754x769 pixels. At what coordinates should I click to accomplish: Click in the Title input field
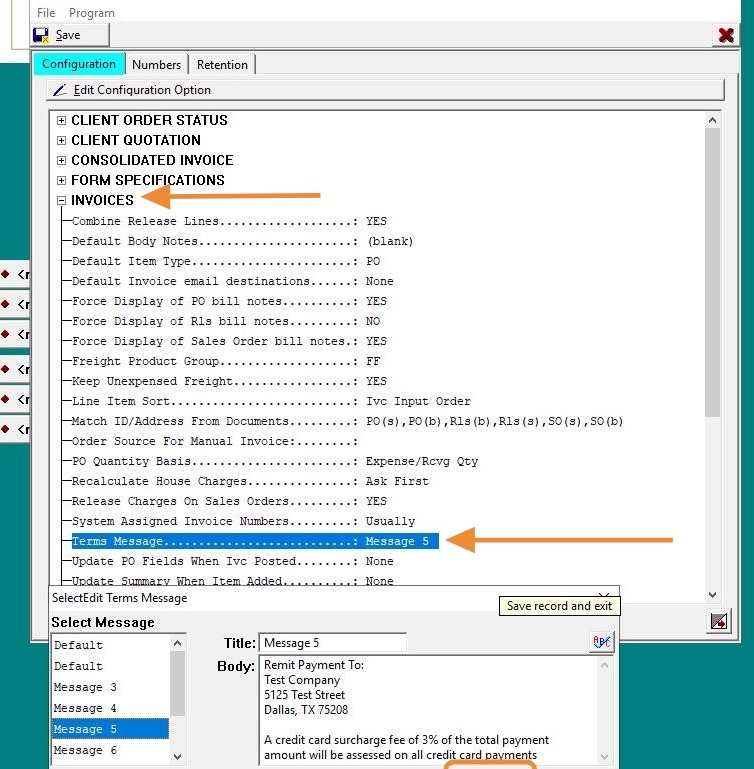pos(332,642)
